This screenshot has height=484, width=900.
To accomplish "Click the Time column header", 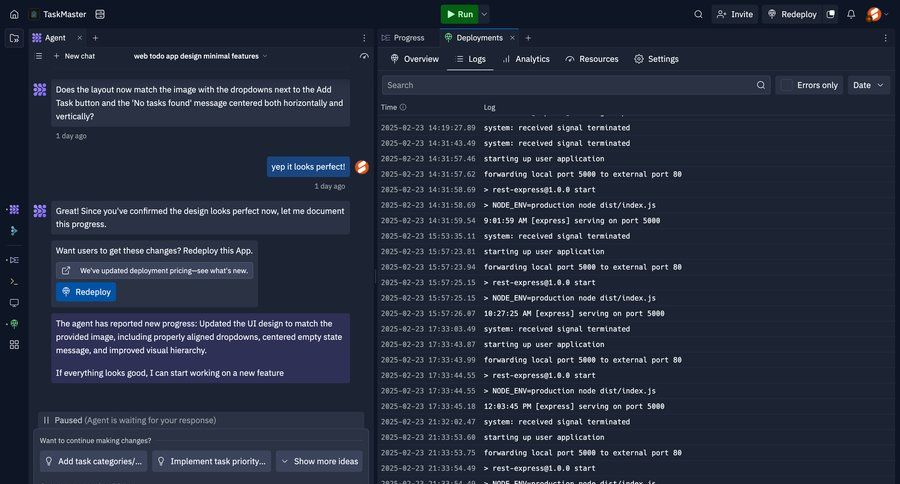I will 389,107.
